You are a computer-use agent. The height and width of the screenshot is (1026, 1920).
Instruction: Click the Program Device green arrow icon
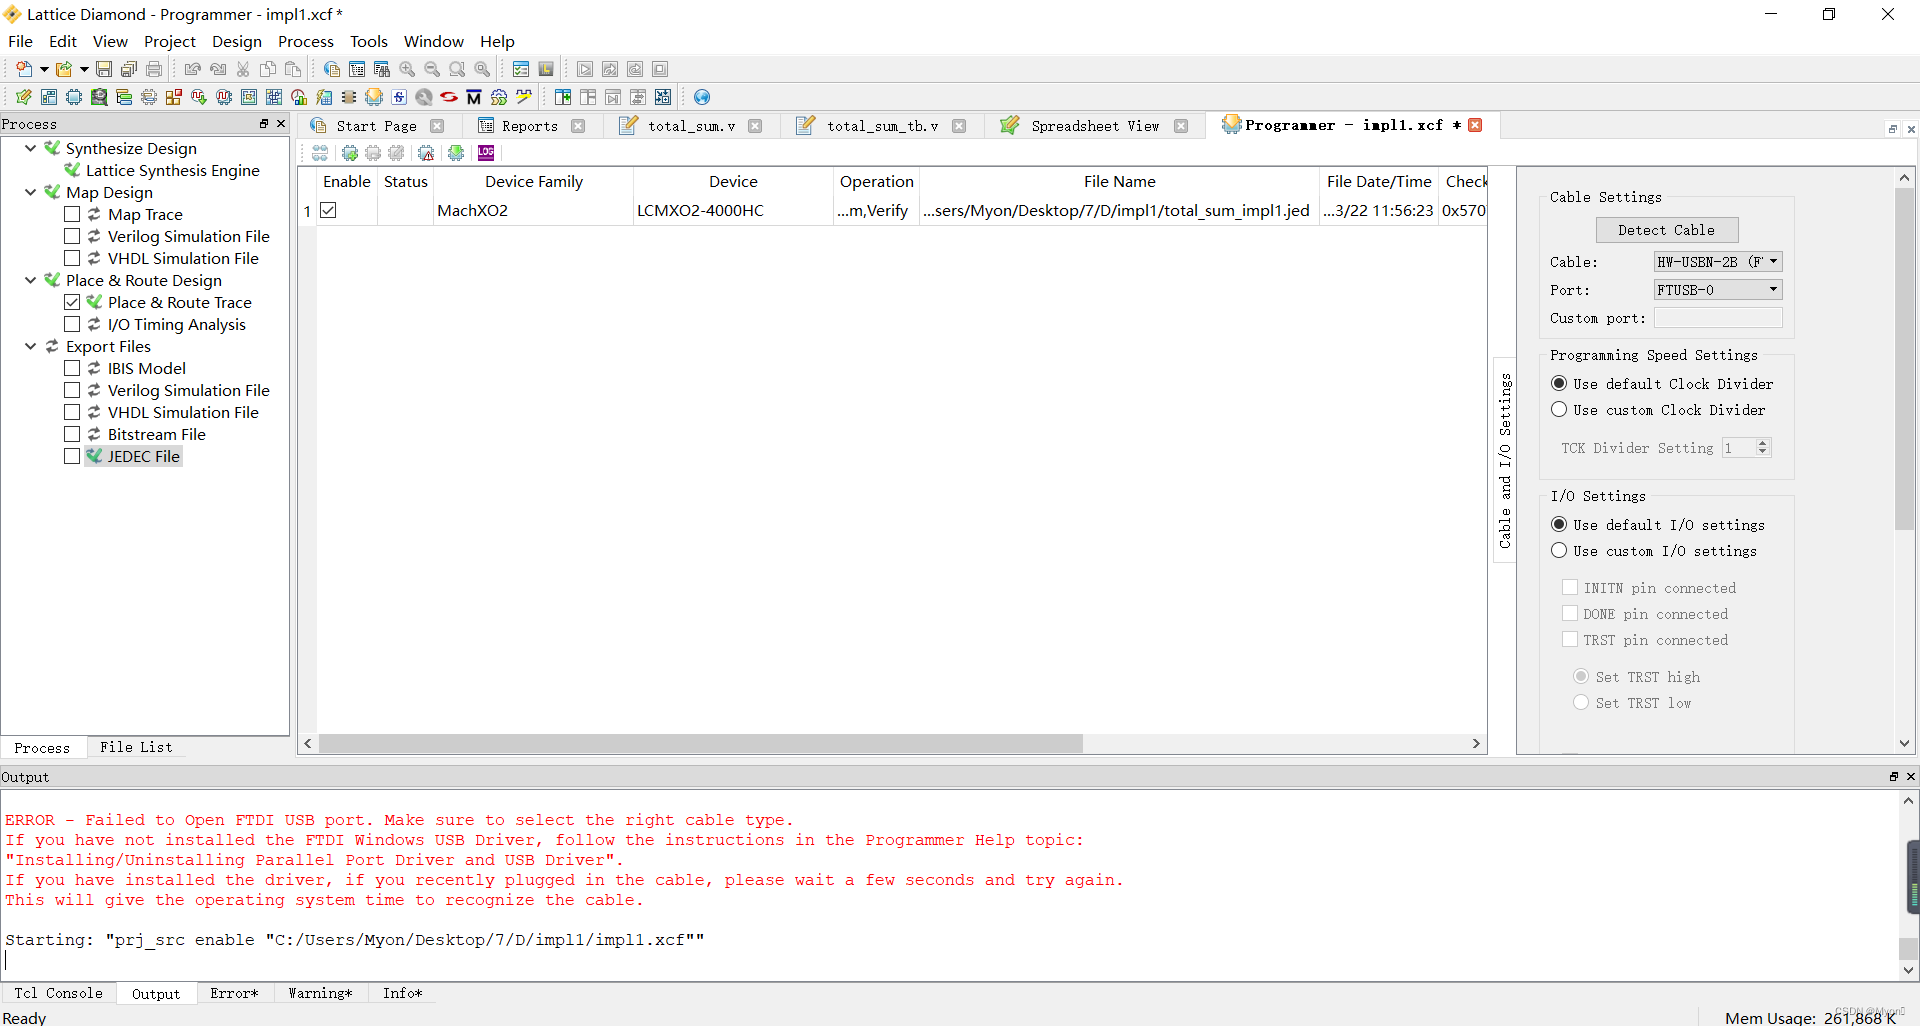pos(456,153)
